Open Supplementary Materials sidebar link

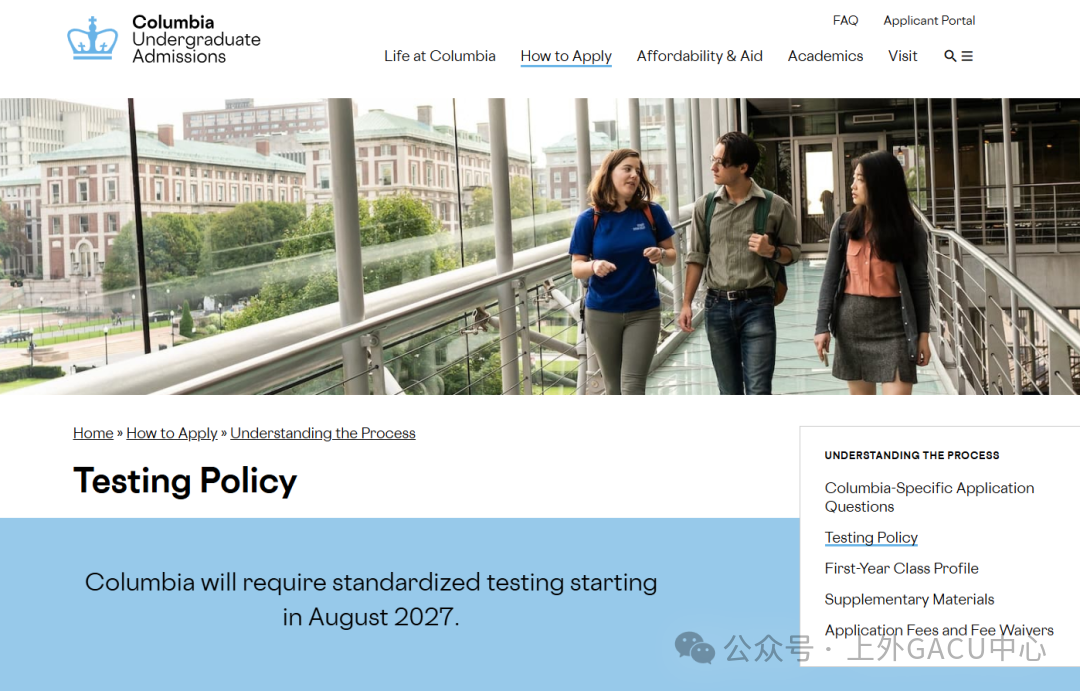point(909,599)
